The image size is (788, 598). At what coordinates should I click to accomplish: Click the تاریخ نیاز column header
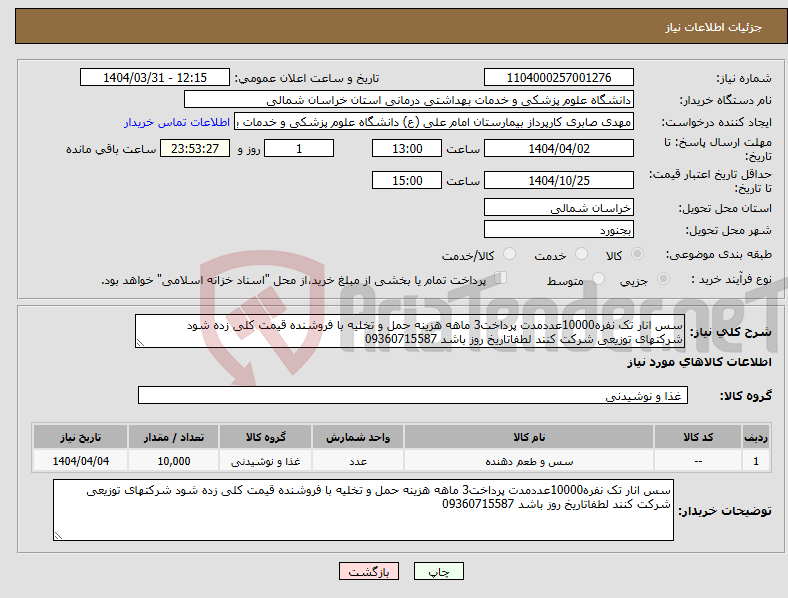(x=80, y=437)
